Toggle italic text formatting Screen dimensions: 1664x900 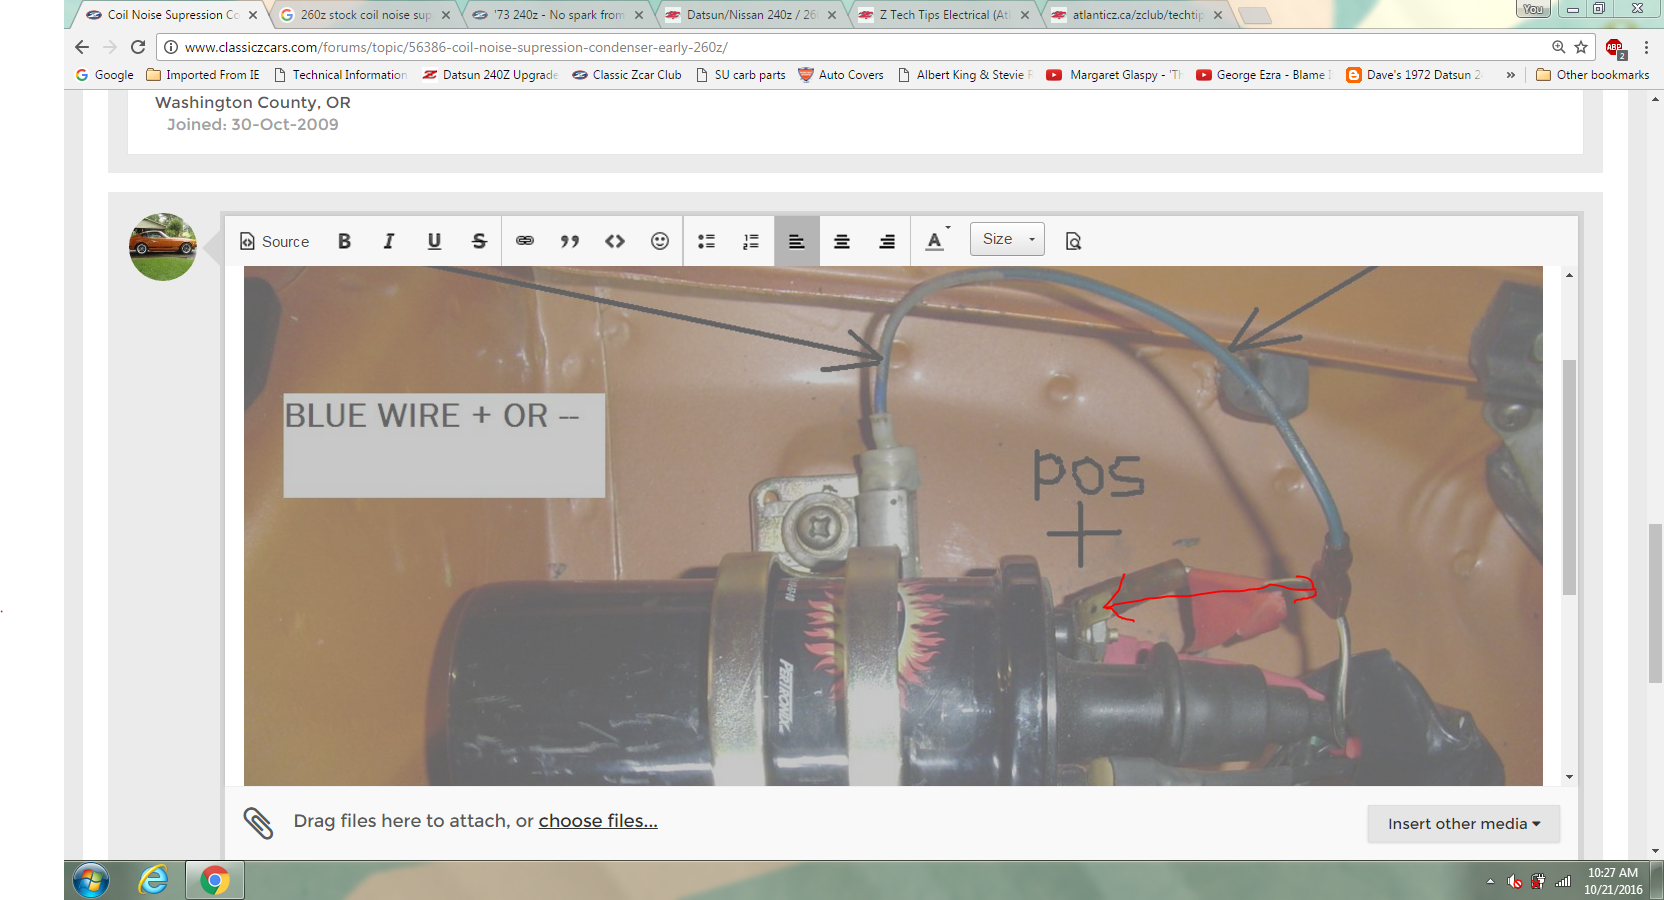[389, 241]
